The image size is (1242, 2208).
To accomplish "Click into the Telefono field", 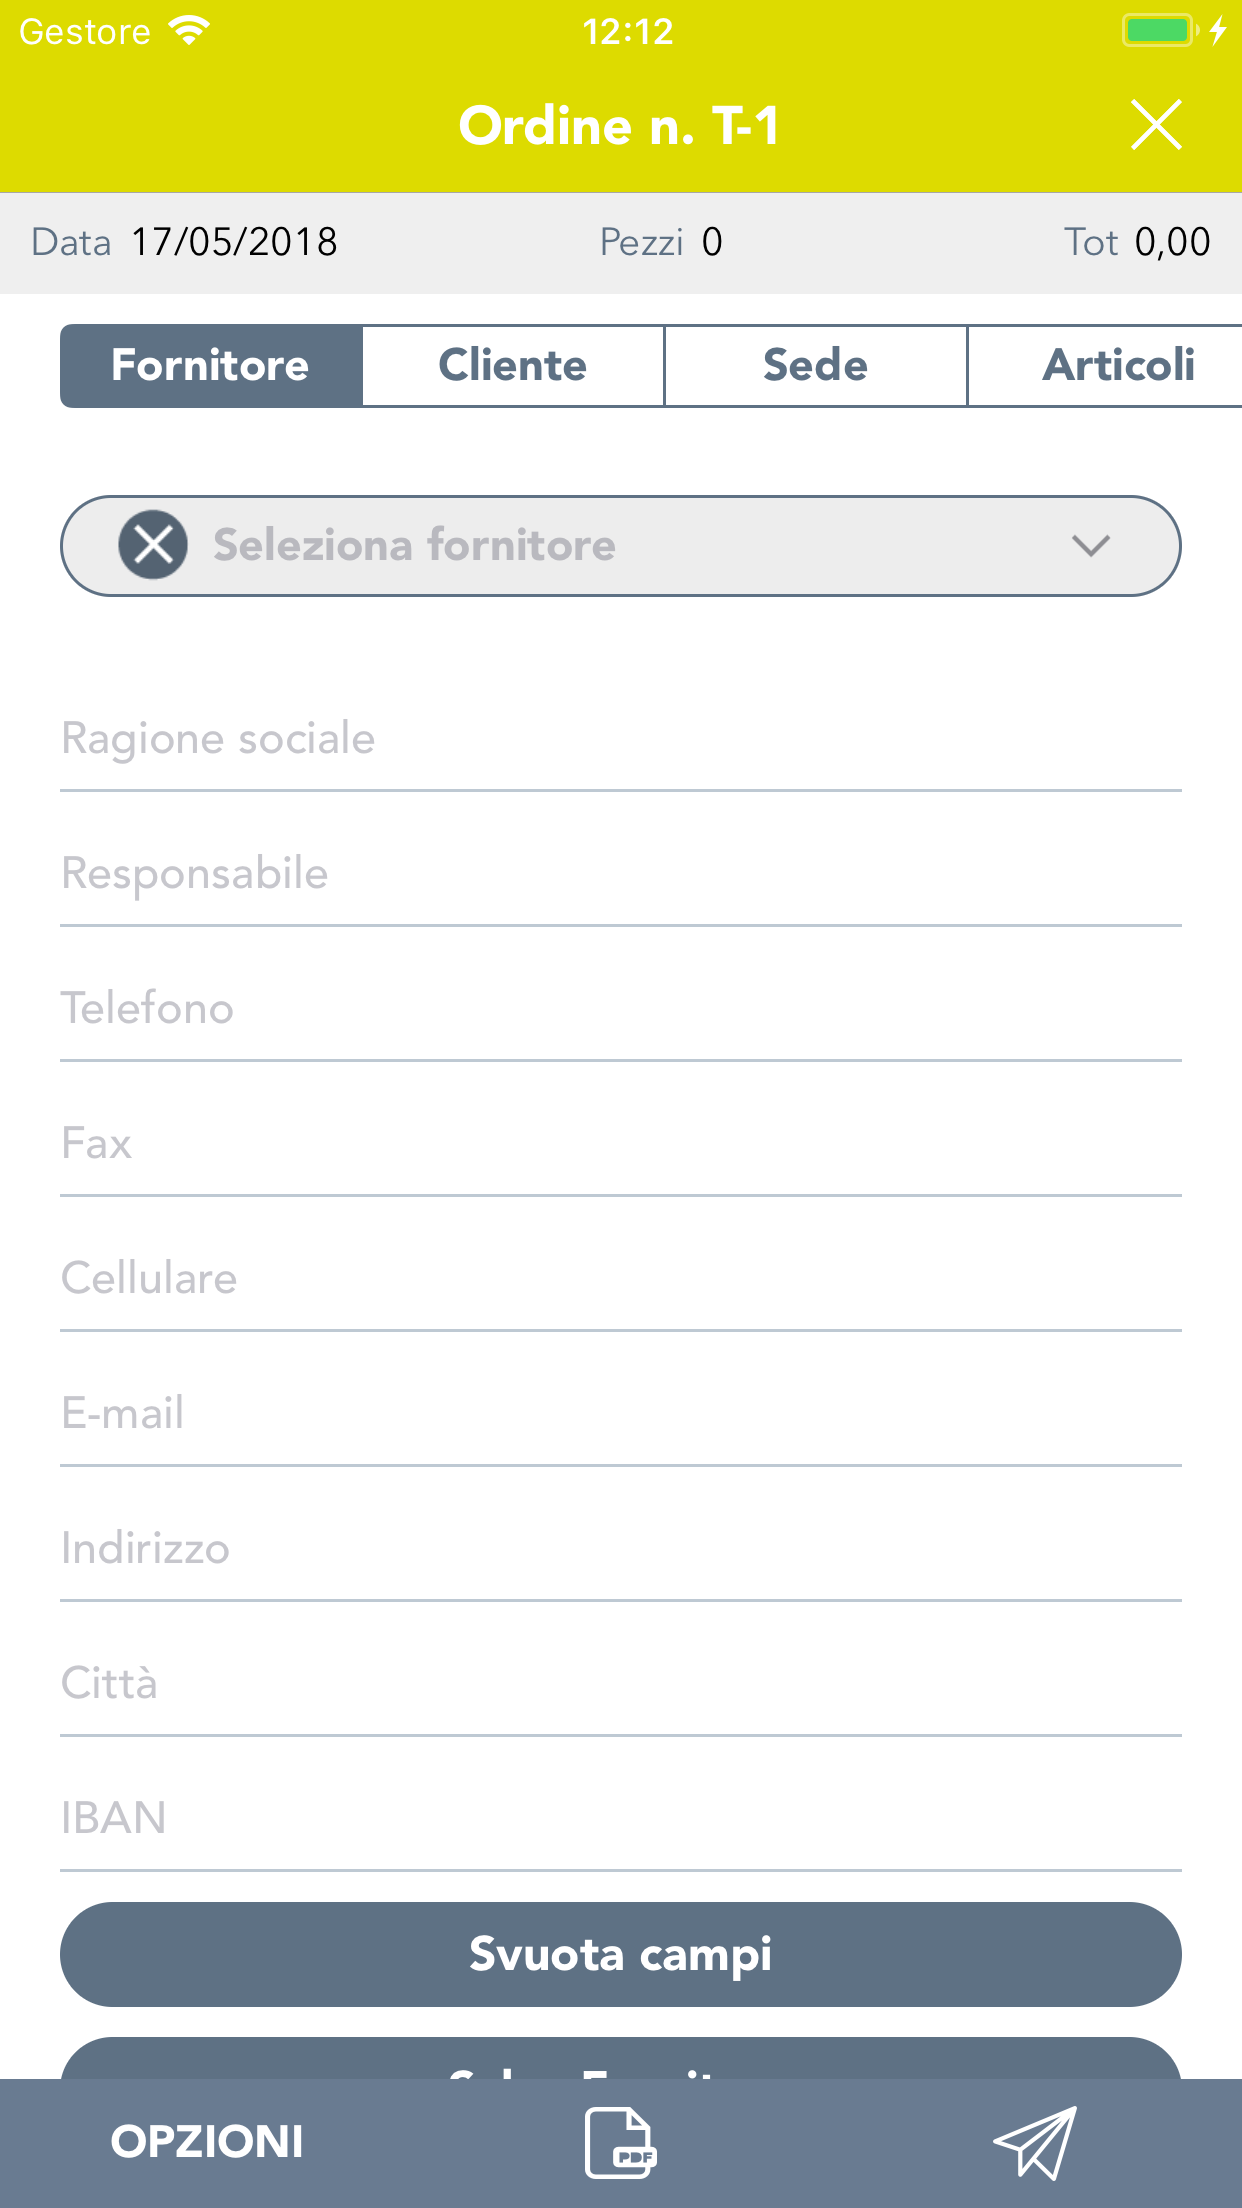I will pos(620,1010).
